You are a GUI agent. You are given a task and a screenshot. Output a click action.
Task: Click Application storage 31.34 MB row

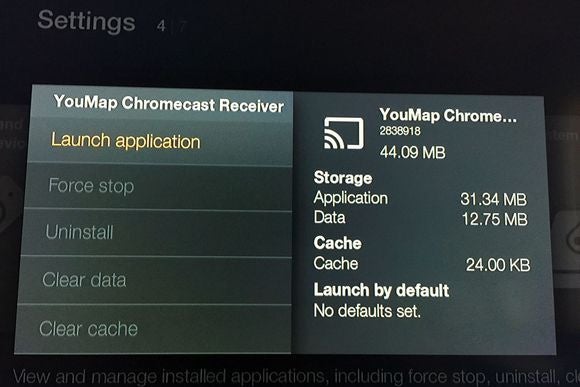click(420, 199)
